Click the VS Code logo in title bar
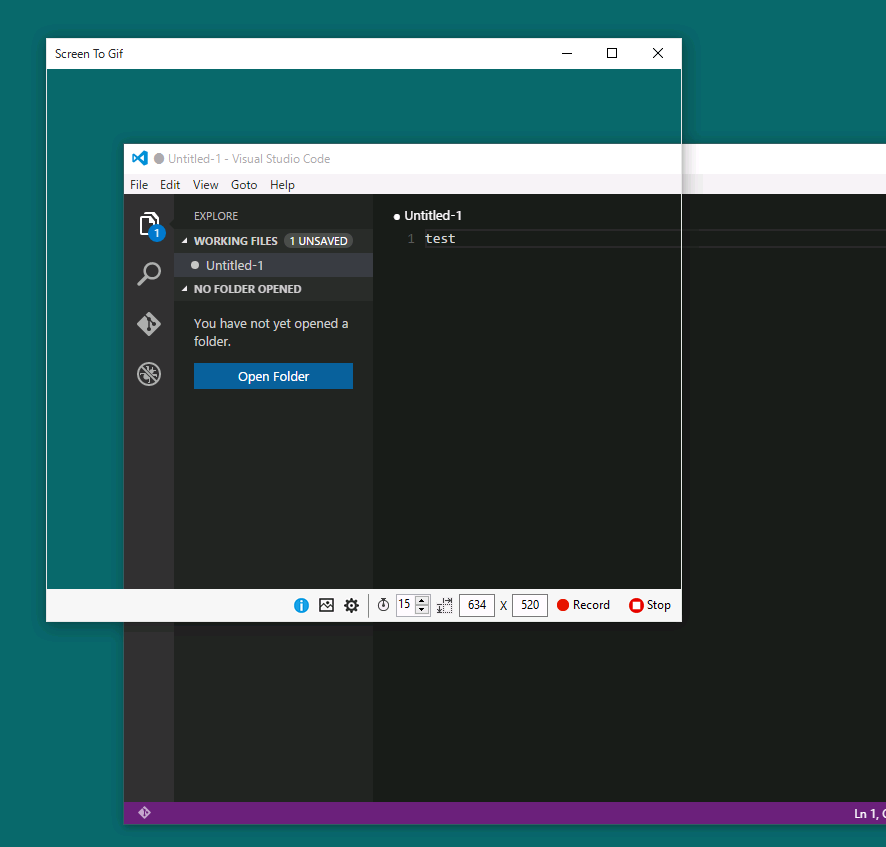886x847 pixels. 140,158
